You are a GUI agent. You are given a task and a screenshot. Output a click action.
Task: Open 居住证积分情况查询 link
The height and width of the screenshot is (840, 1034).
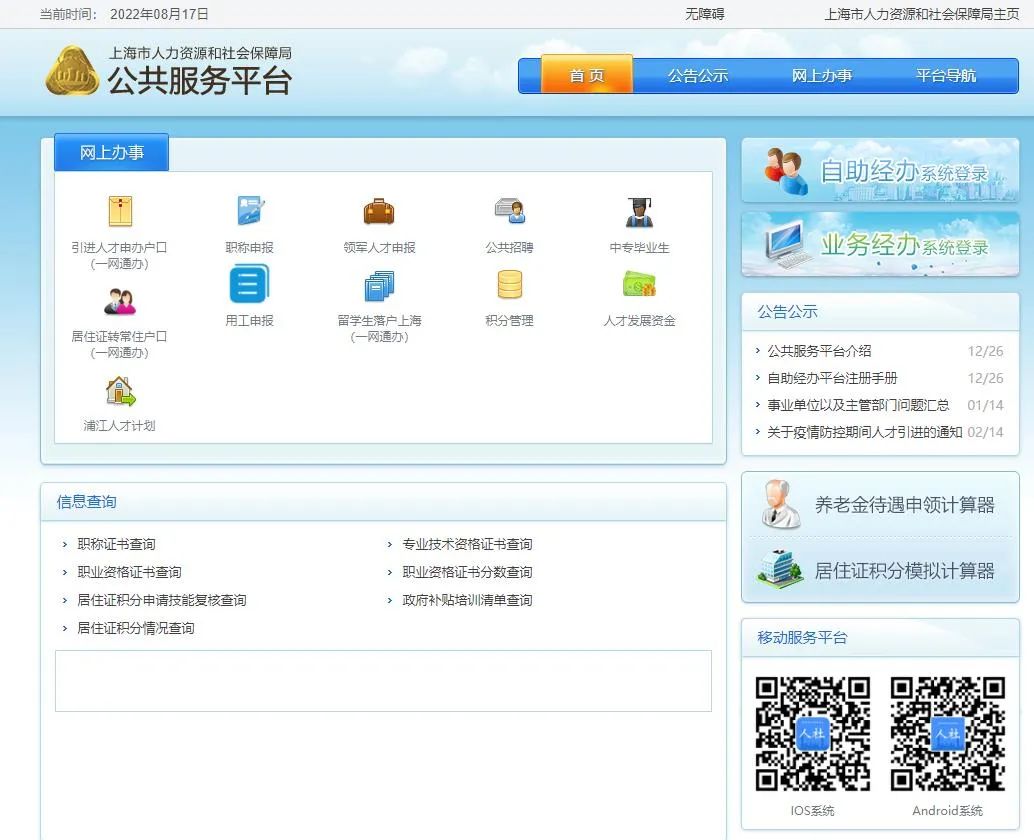(x=136, y=628)
